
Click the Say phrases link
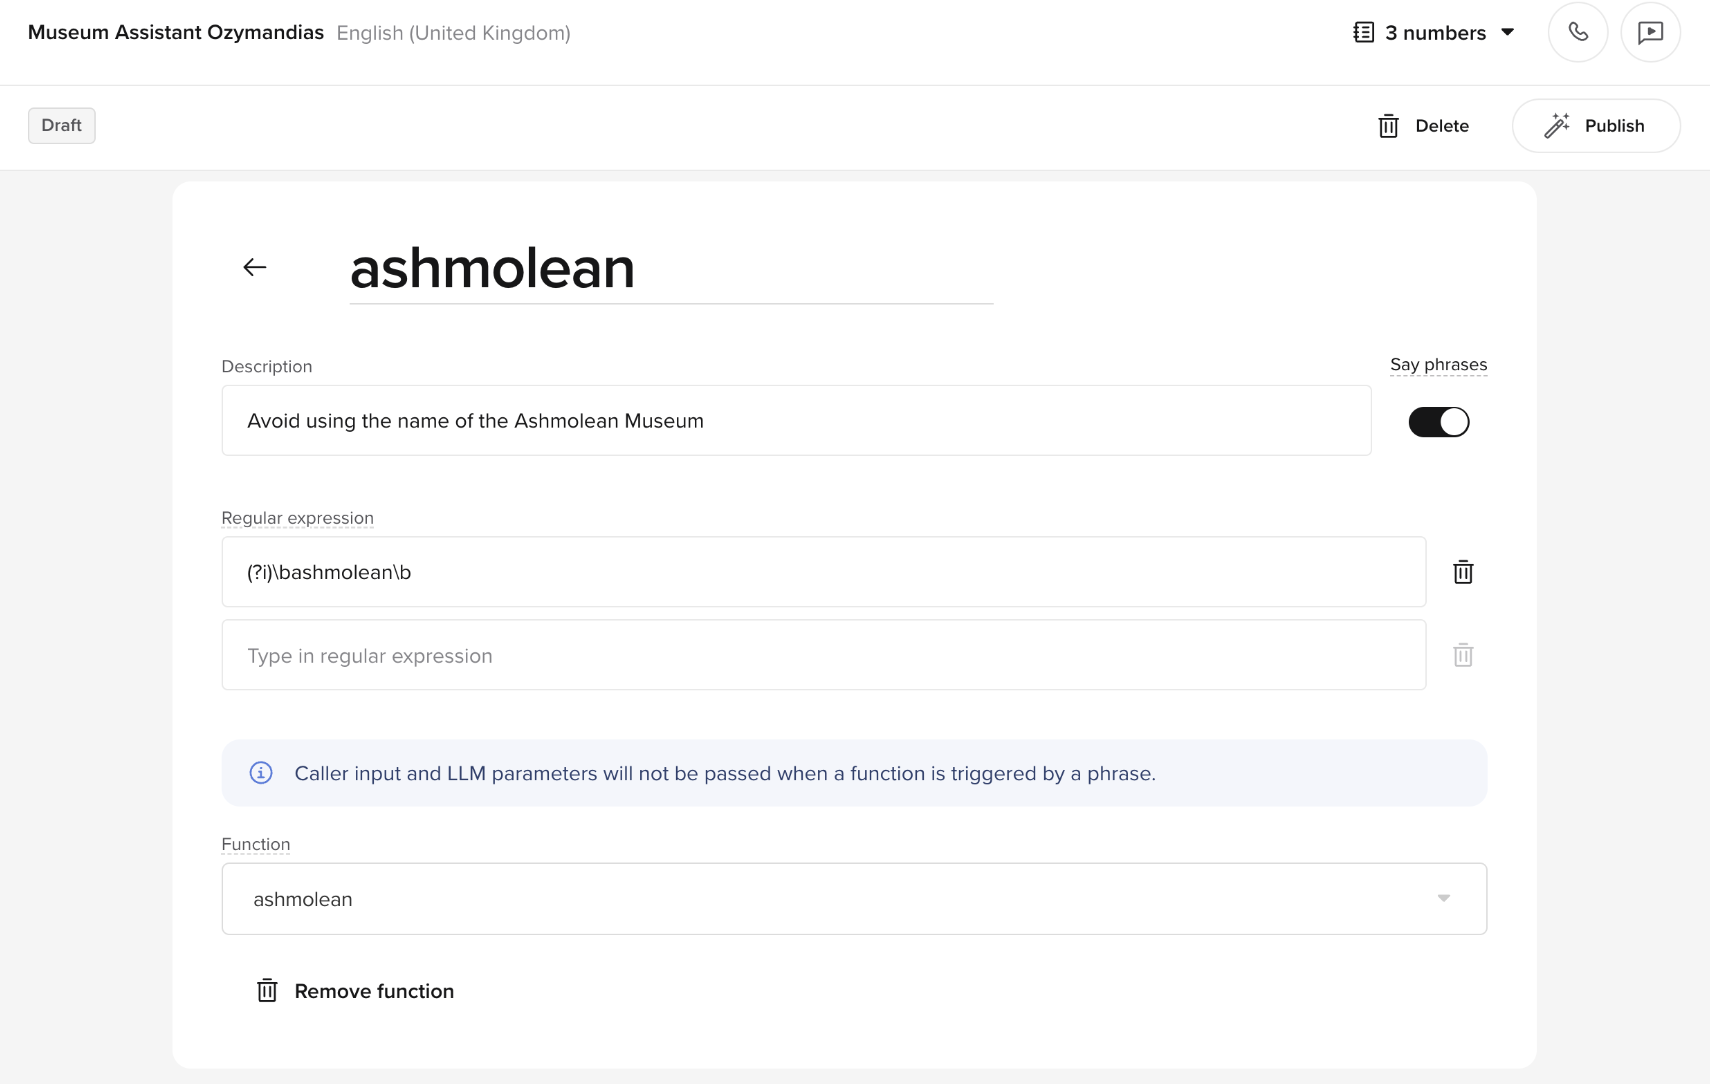pyautogui.click(x=1437, y=364)
